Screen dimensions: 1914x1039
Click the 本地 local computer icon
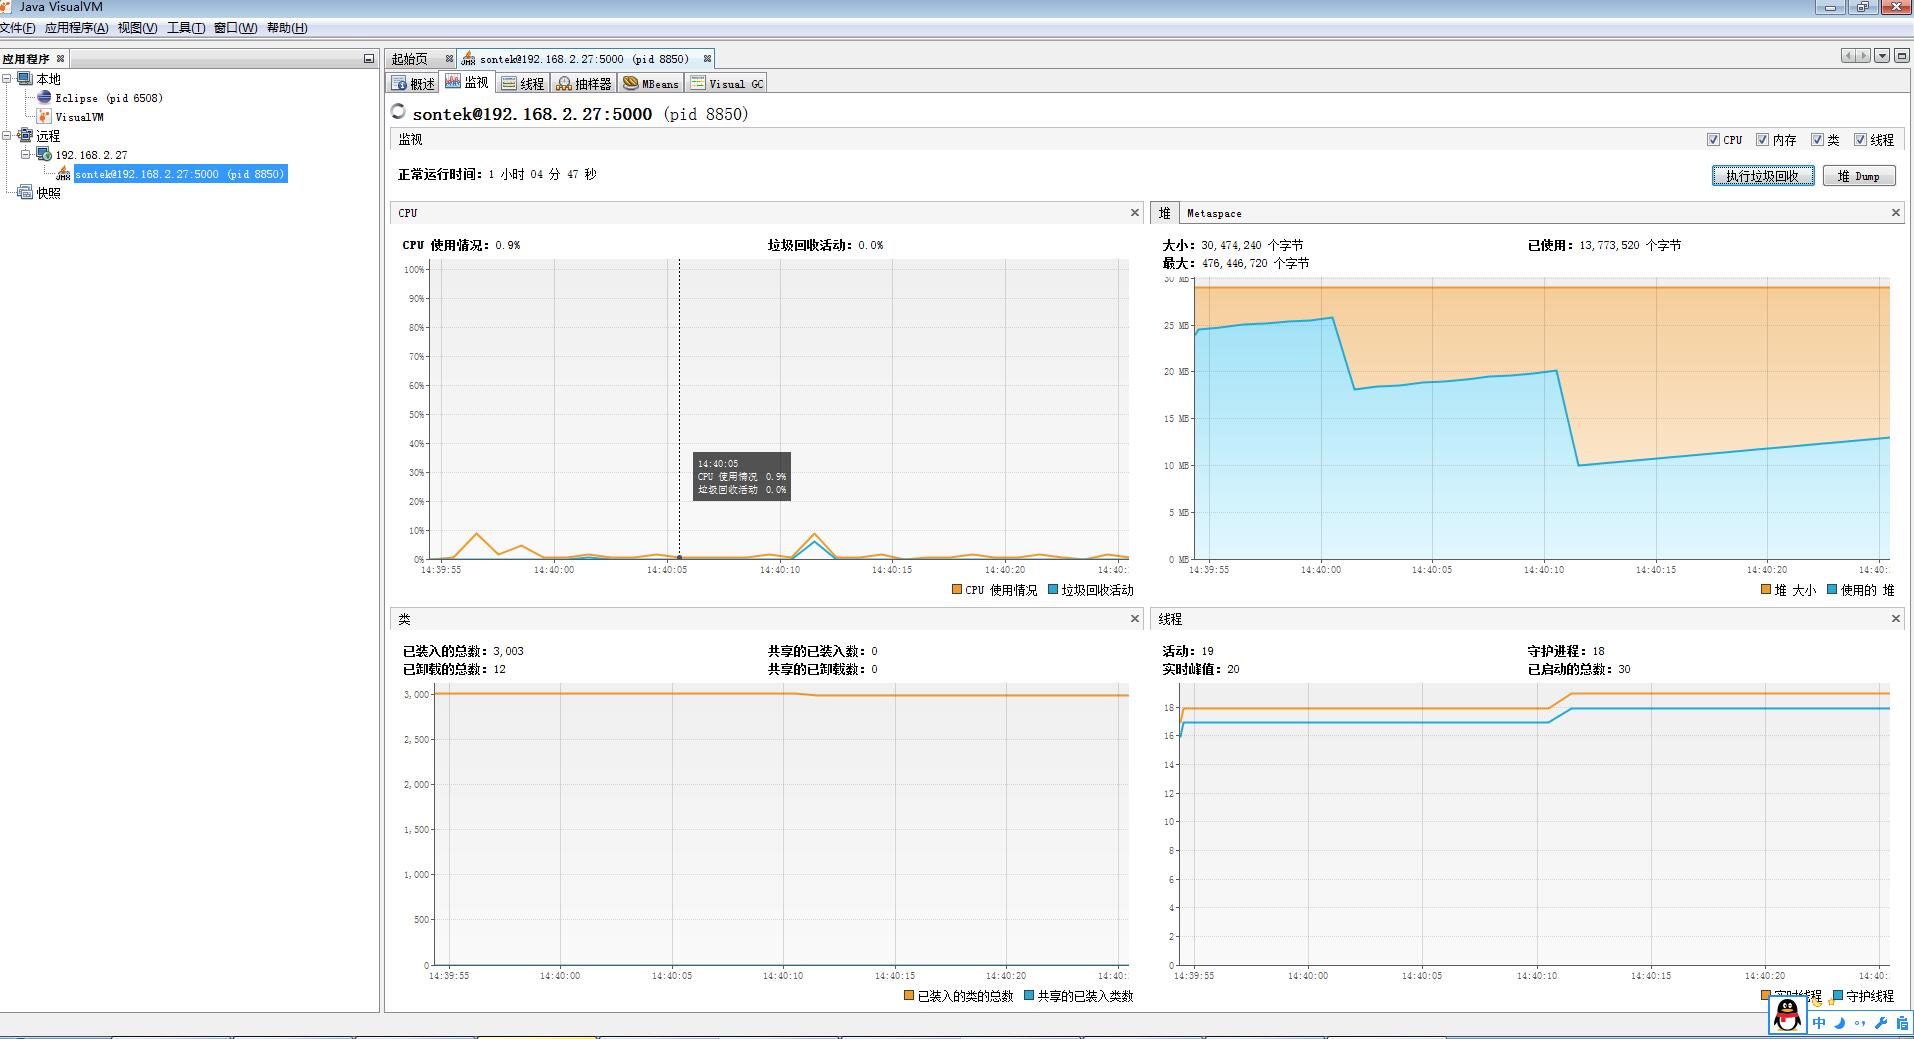[x=25, y=78]
